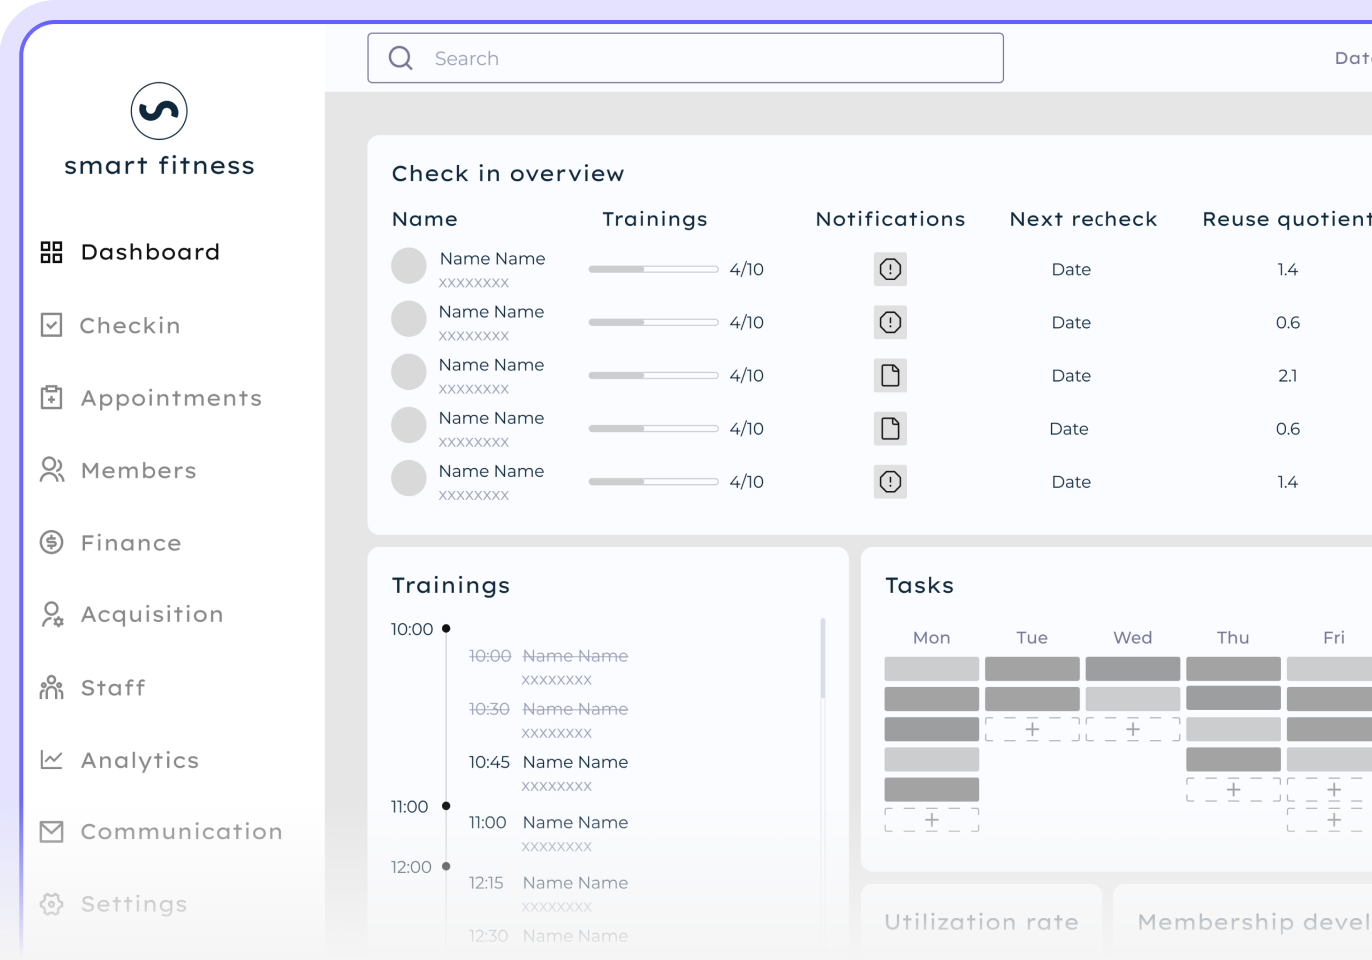
Task: Click the Staff group icon
Action: tap(52, 687)
